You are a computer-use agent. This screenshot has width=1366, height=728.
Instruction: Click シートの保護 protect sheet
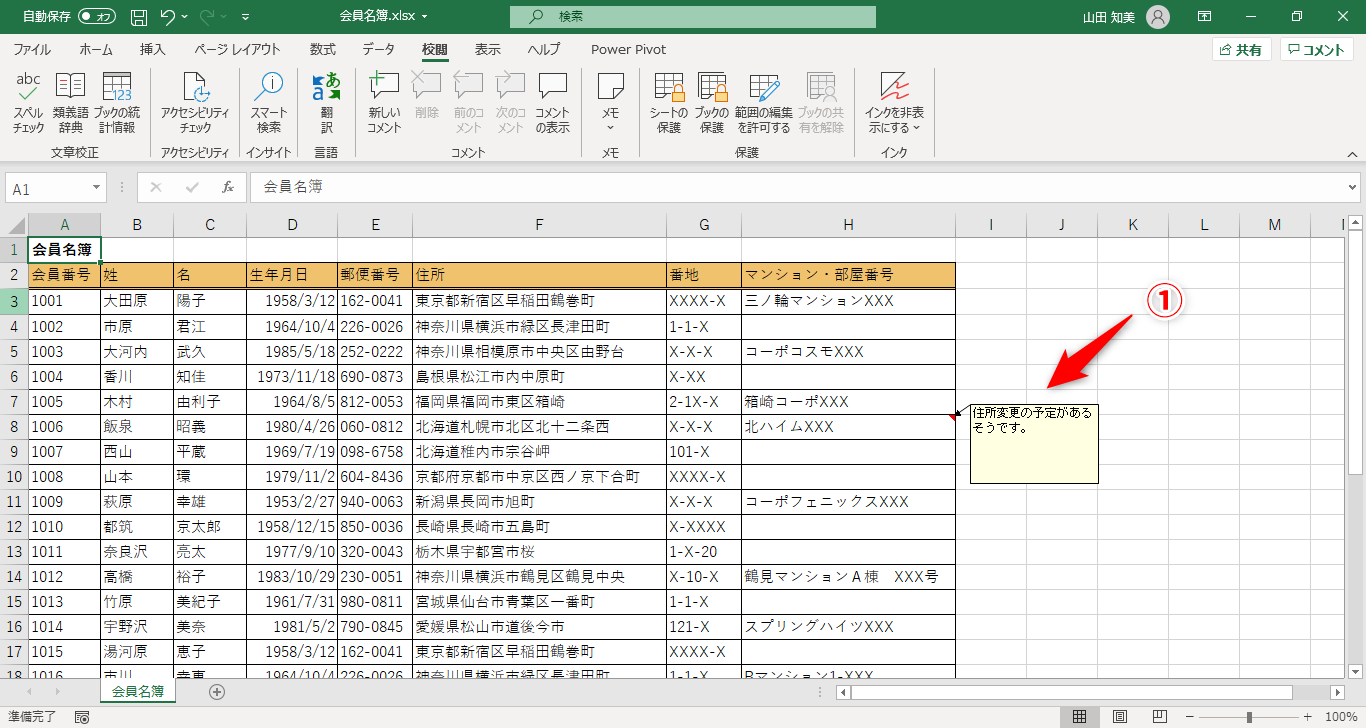click(x=668, y=104)
